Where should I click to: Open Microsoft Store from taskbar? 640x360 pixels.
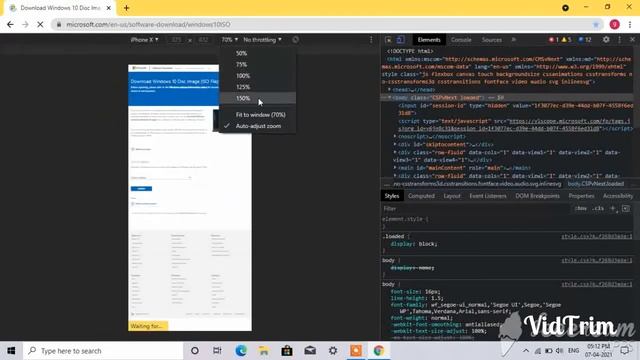287,351
